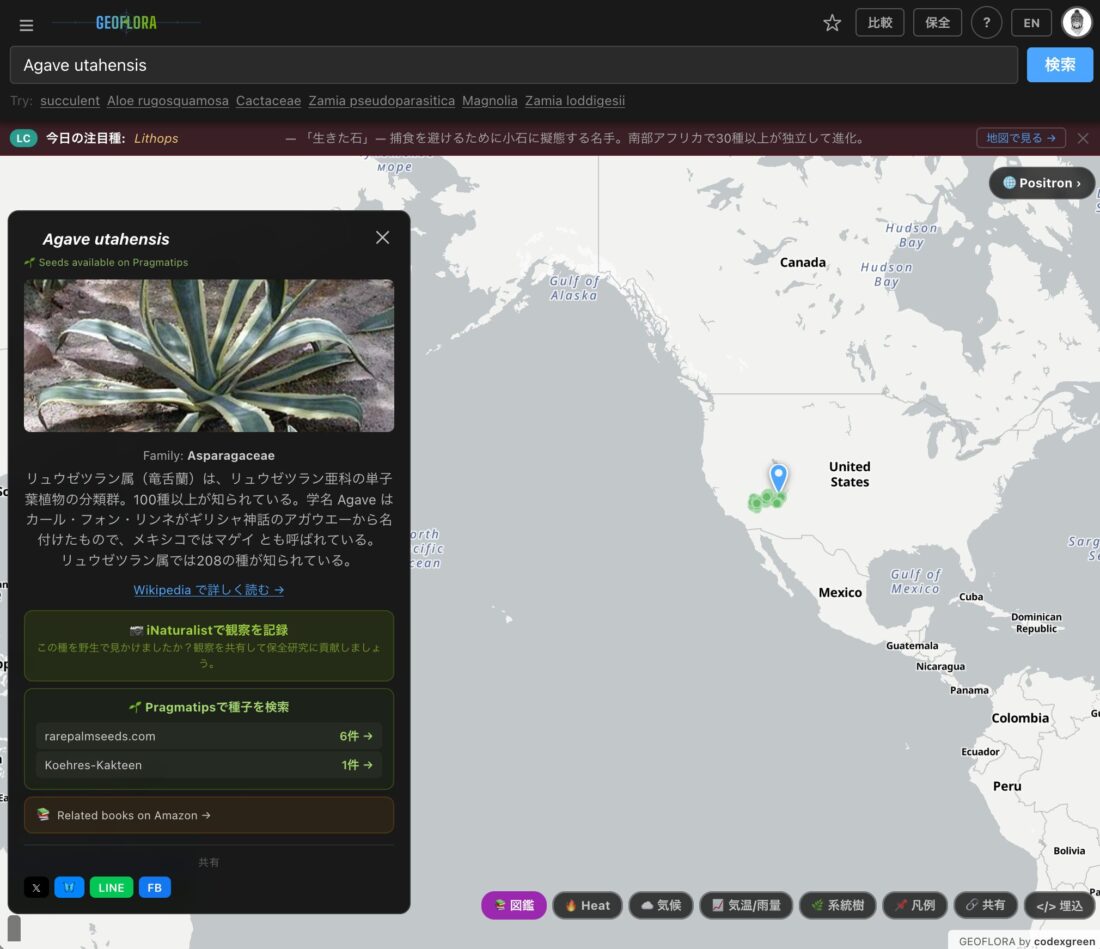Open the 比較 compare menu item
1100x949 pixels.
[x=880, y=23]
